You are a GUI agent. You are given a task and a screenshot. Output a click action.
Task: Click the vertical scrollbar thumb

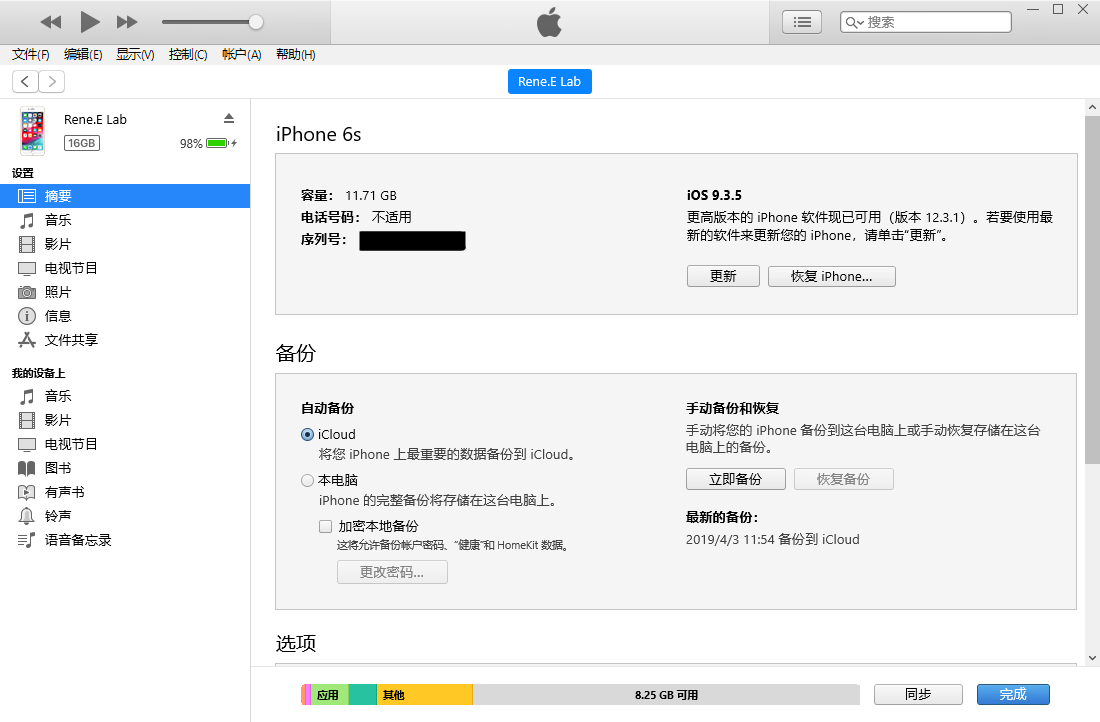[1092, 290]
